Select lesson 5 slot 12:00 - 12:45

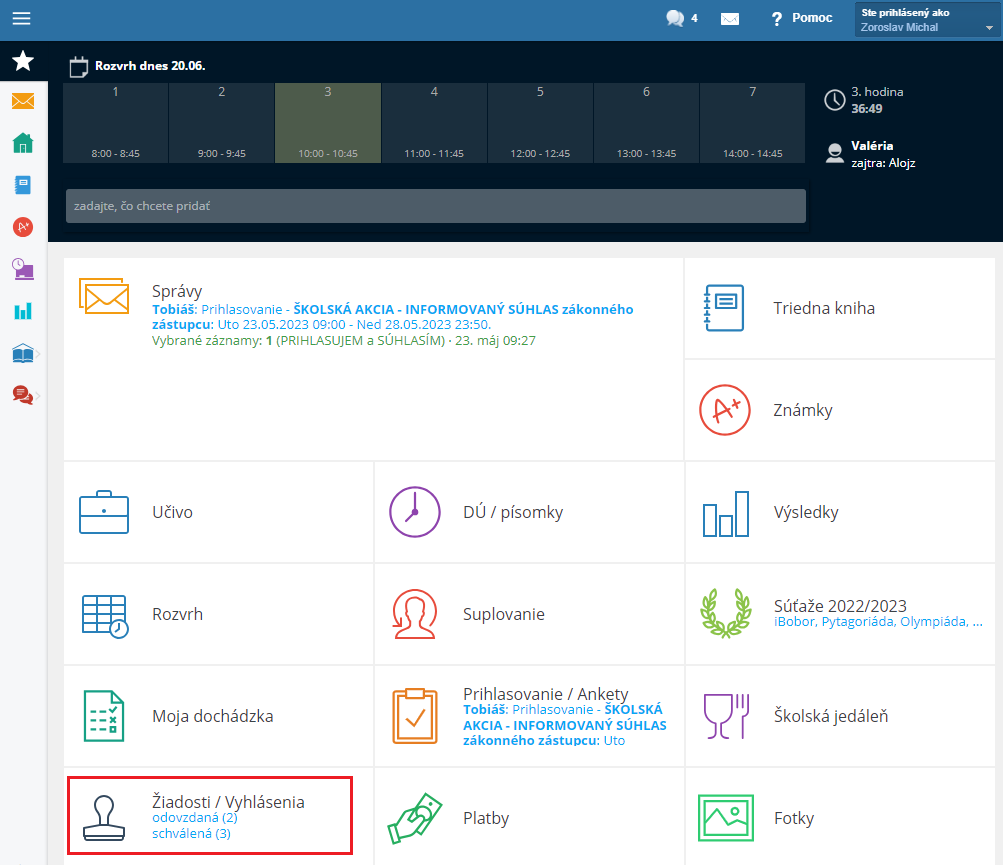point(541,123)
